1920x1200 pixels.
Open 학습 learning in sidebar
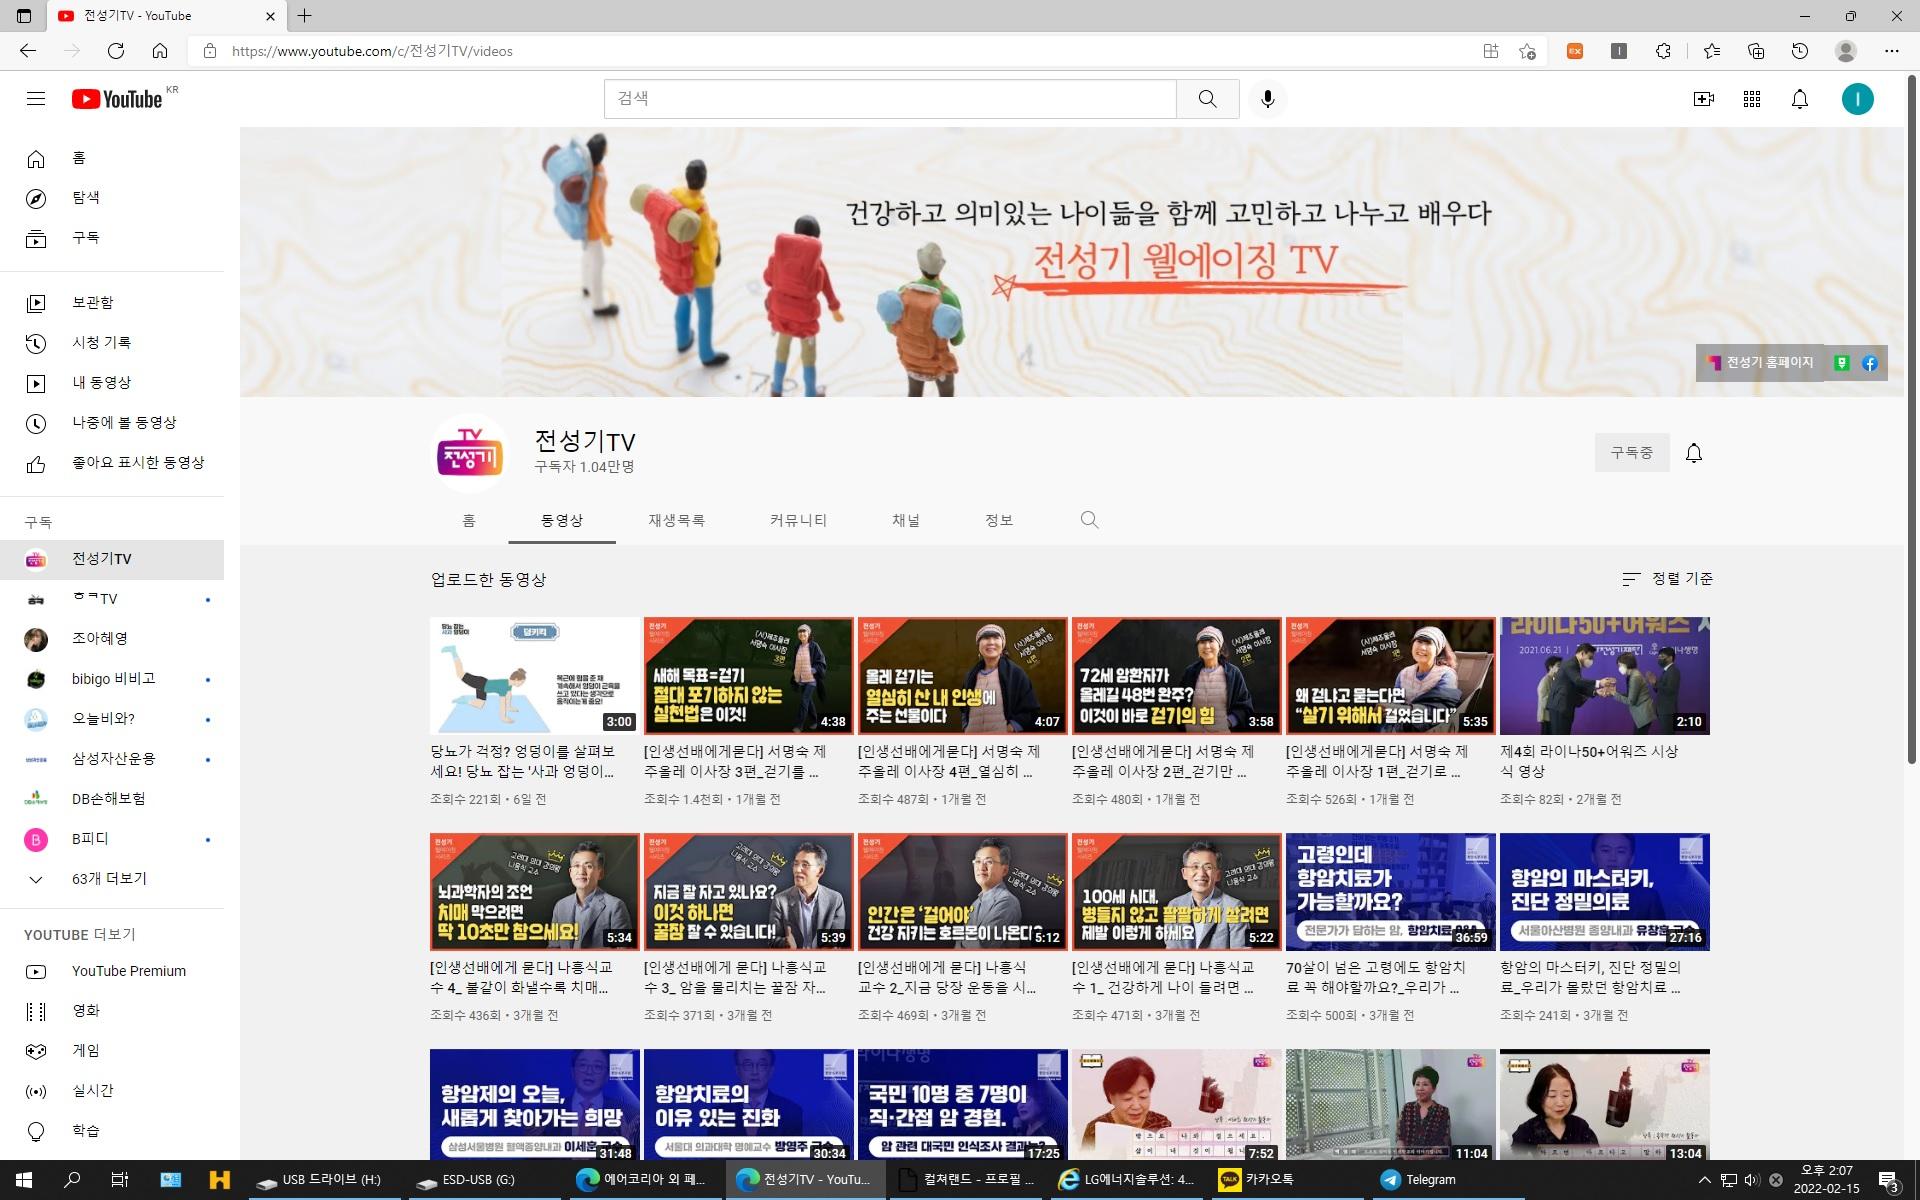[x=112, y=1131]
